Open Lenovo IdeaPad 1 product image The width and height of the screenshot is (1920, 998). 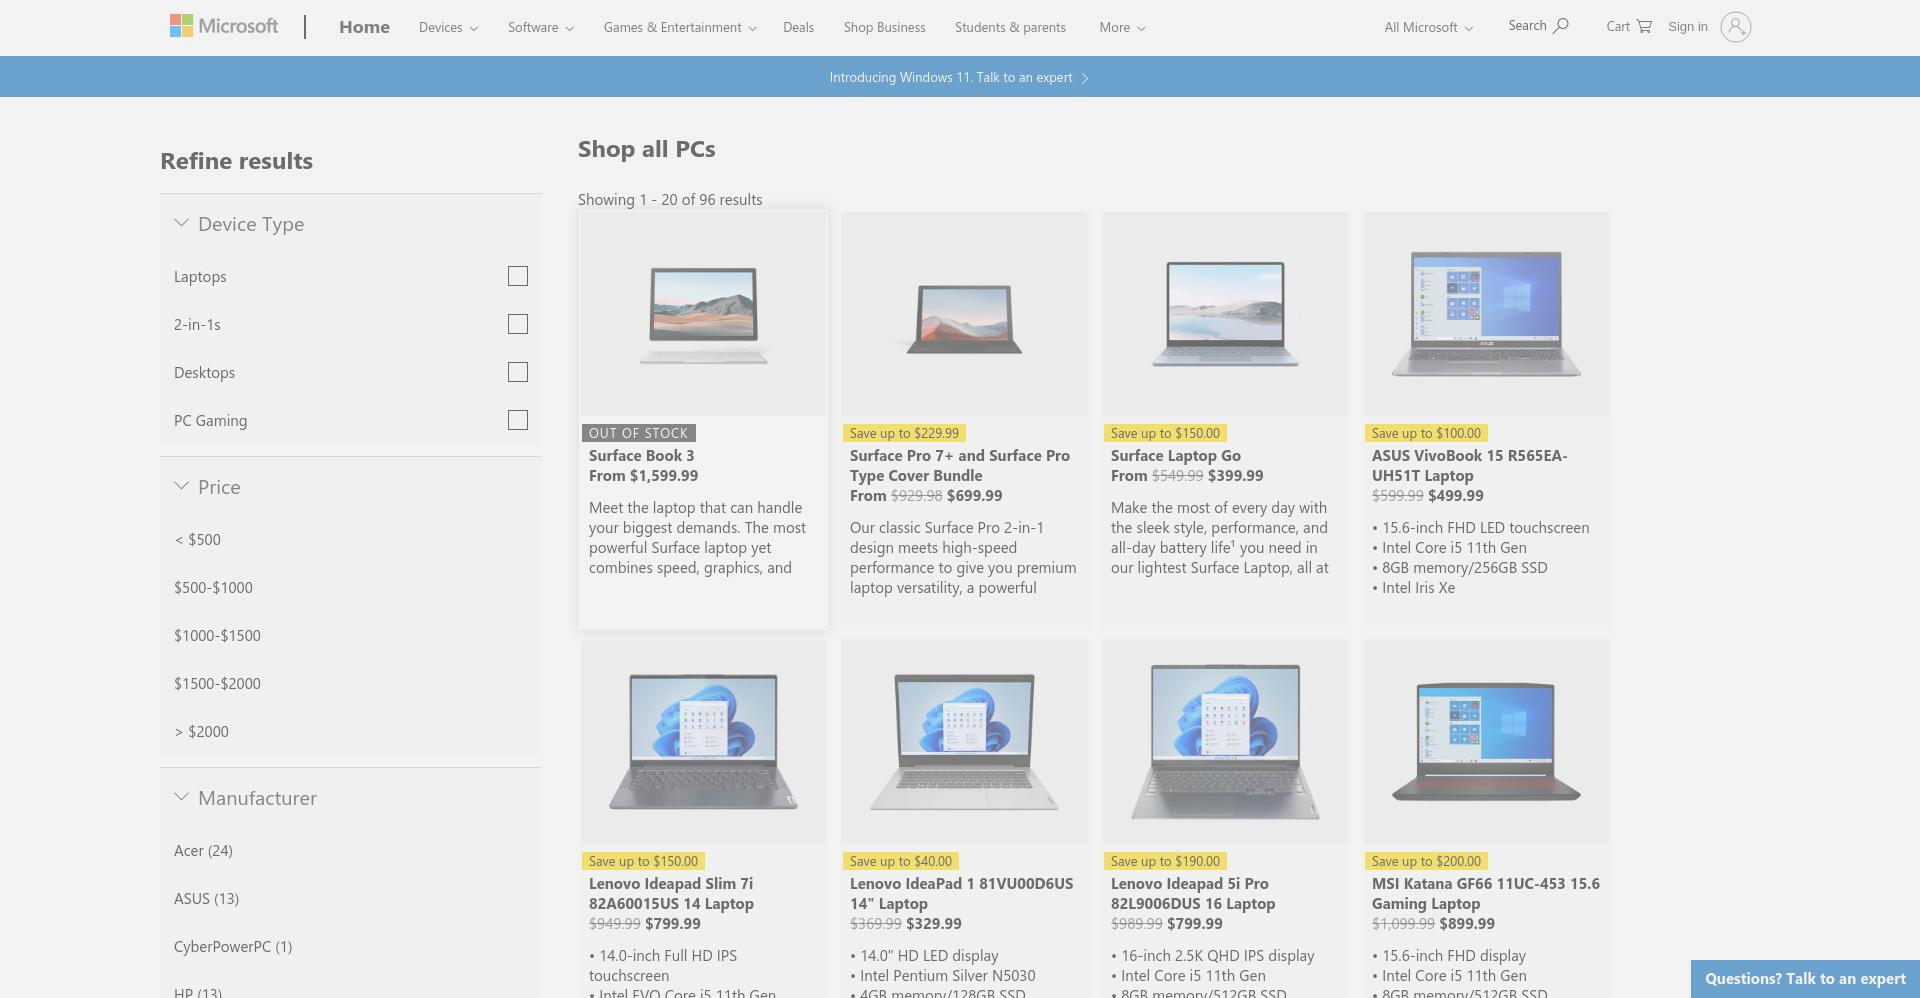tap(964, 742)
